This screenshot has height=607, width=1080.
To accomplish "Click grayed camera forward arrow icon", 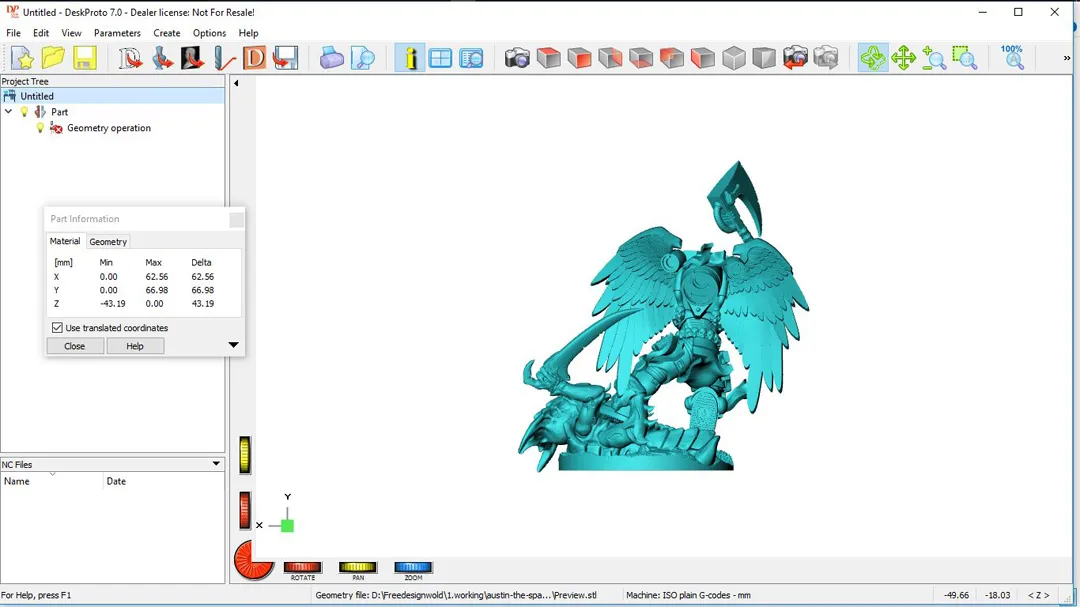I will 826,58.
